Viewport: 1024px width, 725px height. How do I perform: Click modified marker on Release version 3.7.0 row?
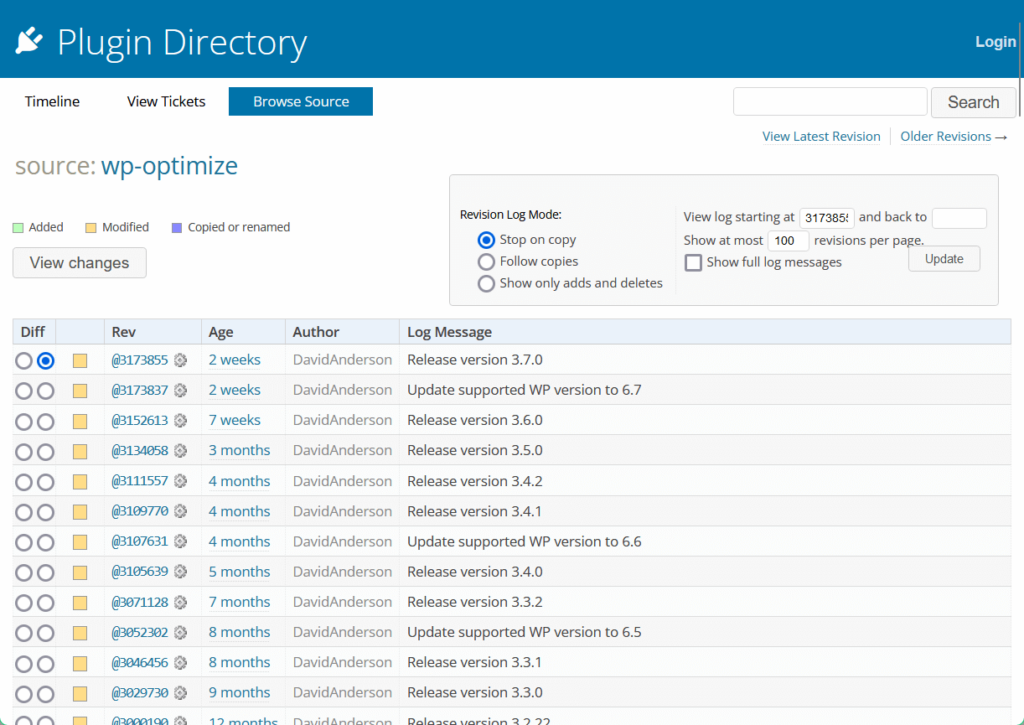click(80, 361)
